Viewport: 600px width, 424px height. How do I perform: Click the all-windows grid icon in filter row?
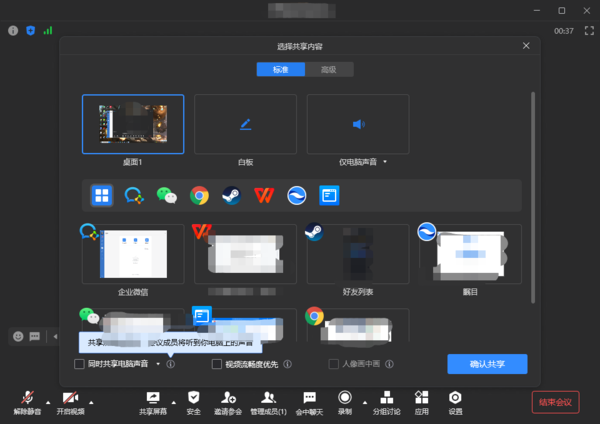(102, 196)
